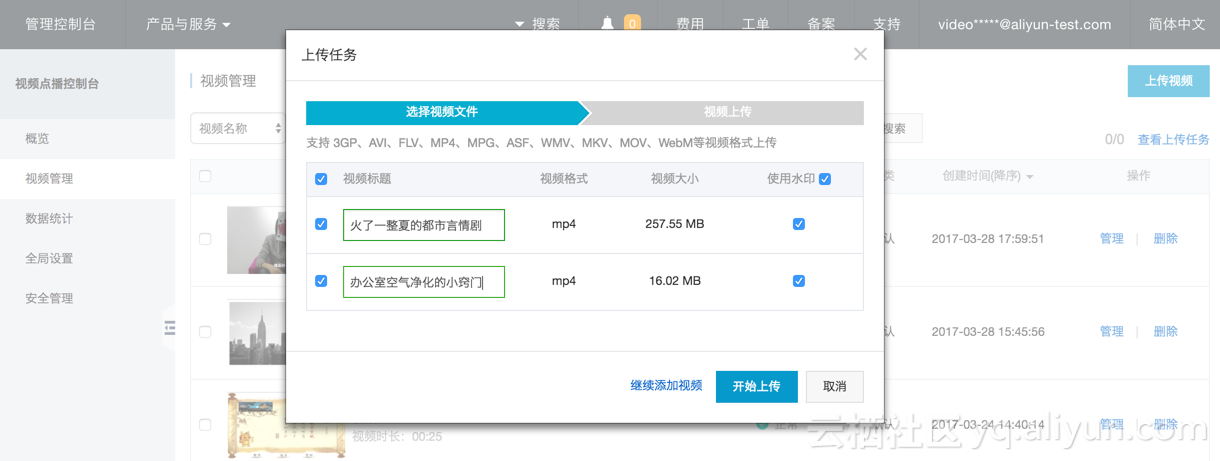Viewport: 1220px width, 461px height.
Task: Edit title field 火了一整夏的都市言情剧
Action: pos(424,225)
